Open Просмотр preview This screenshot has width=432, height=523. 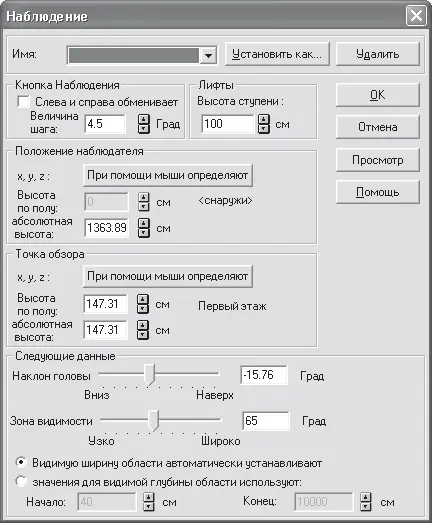coord(377,160)
